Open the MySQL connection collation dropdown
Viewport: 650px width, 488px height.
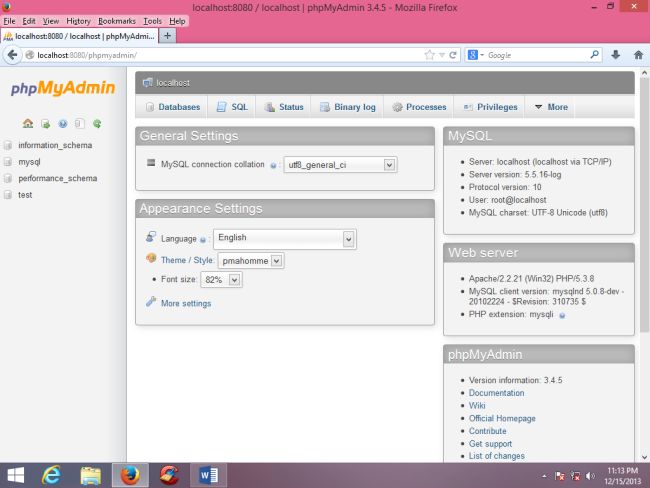click(x=340, y=165)
